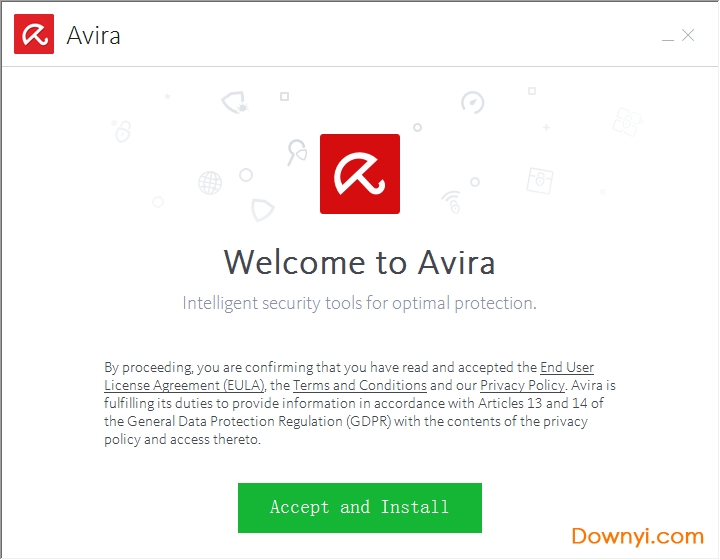Click the faded plain shield below globe

coord(263,209)
